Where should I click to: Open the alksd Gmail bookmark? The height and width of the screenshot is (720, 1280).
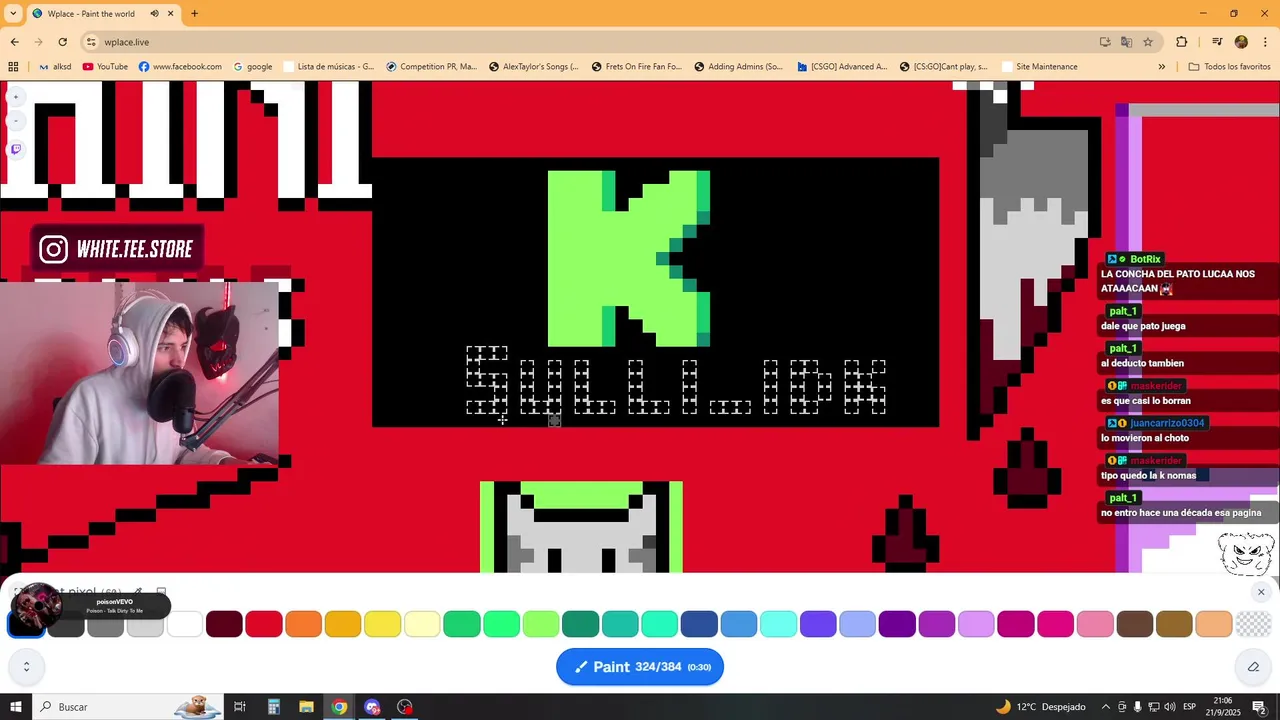55,67
